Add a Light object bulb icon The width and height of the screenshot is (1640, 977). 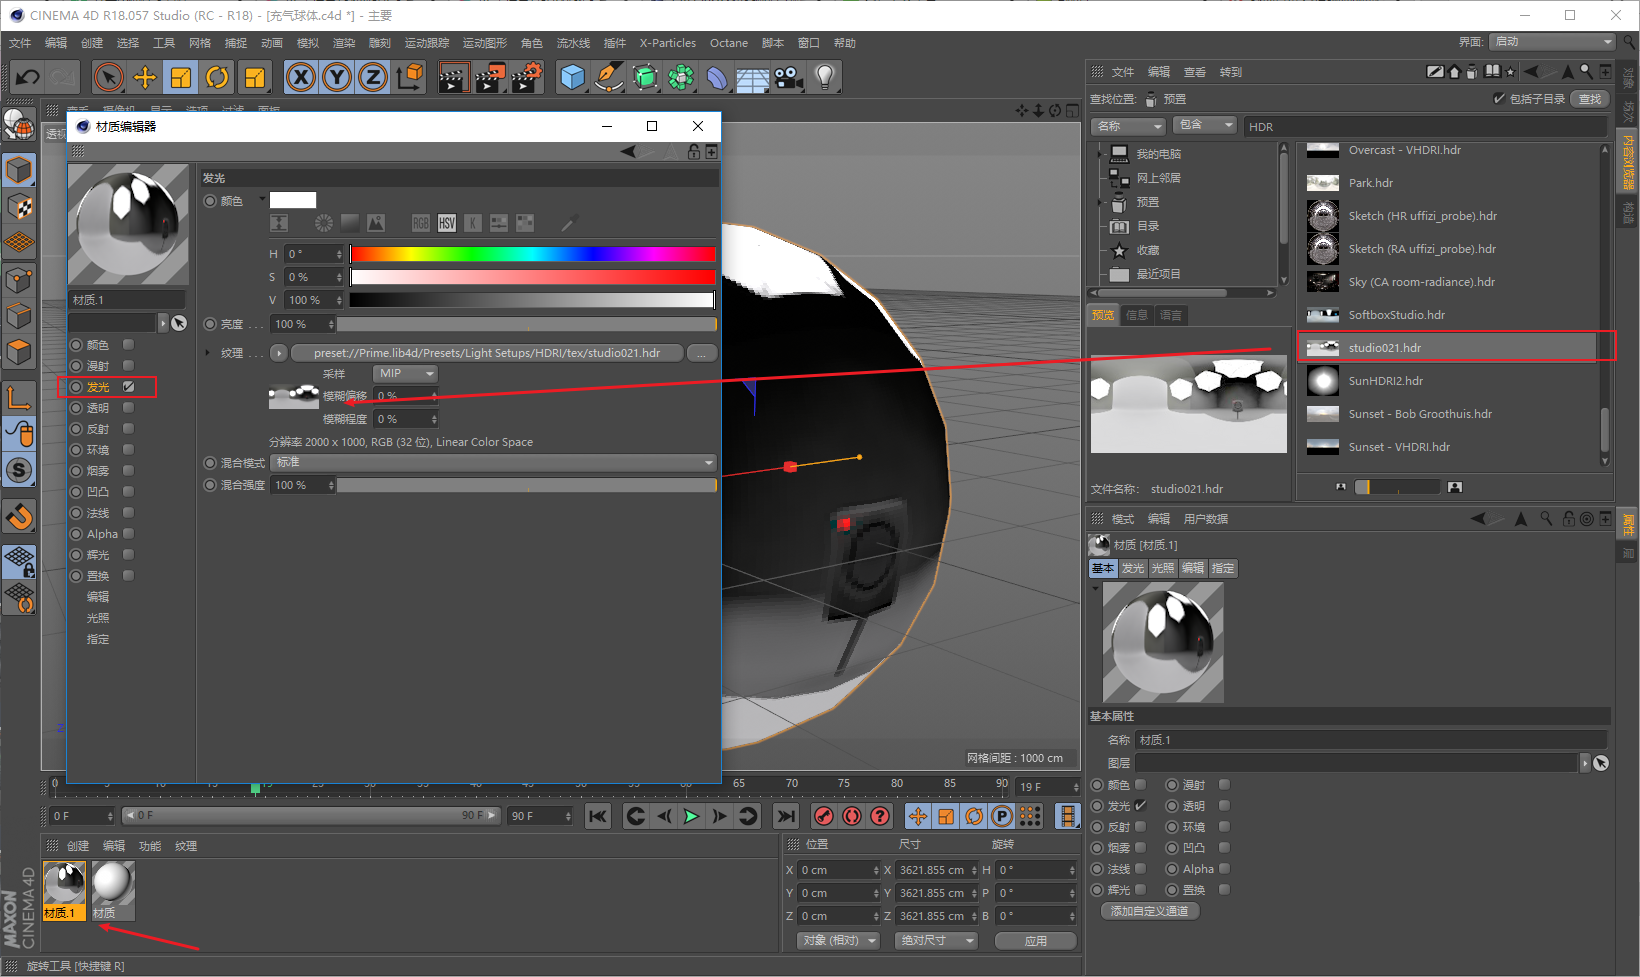coord(824,77)
